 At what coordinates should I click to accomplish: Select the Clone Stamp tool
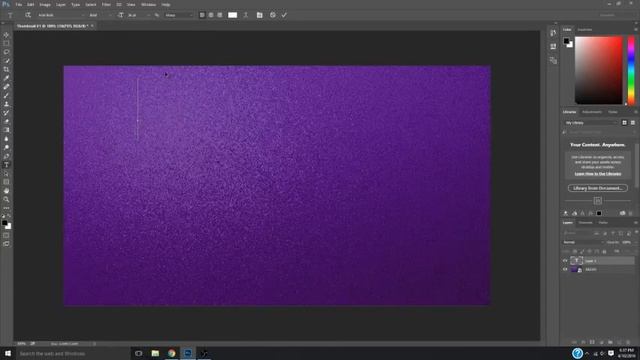(6, 104)
